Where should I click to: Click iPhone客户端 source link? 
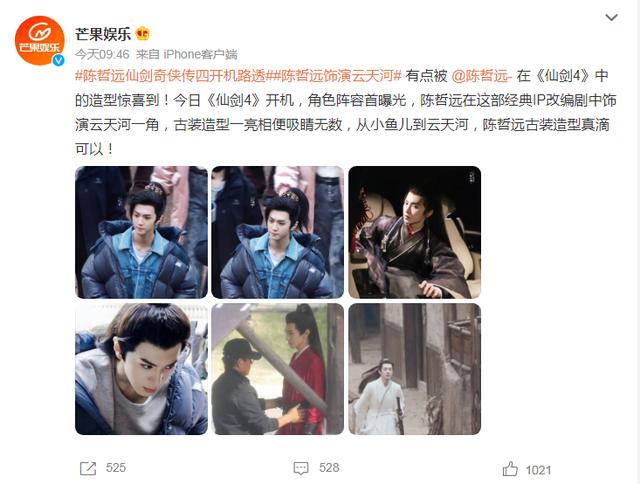coord(200,54)
